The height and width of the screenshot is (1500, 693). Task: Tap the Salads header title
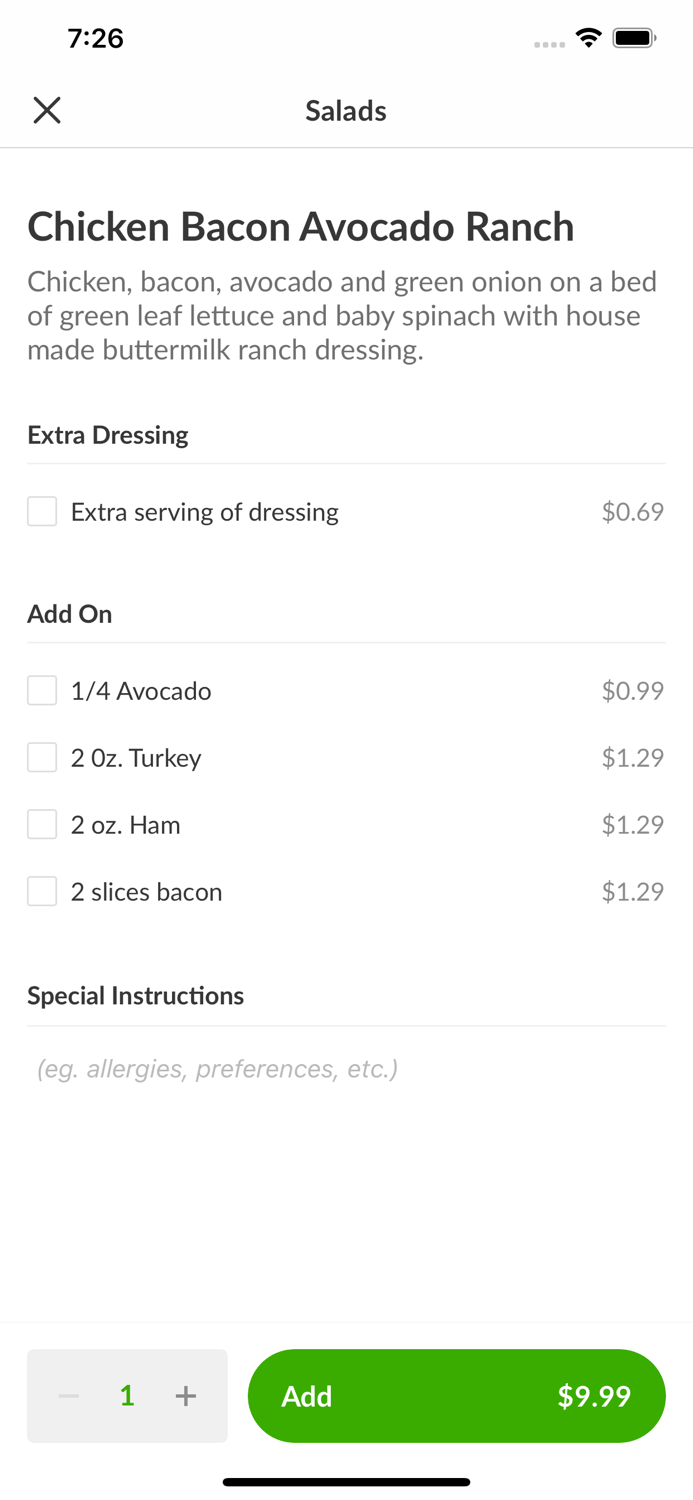coord(346,111)
